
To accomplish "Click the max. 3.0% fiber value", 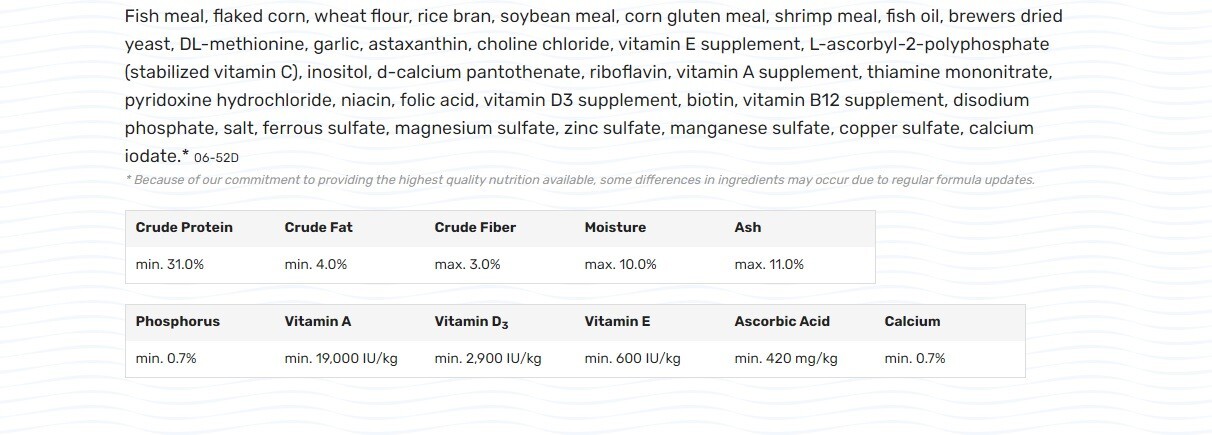I will (467, 264).
